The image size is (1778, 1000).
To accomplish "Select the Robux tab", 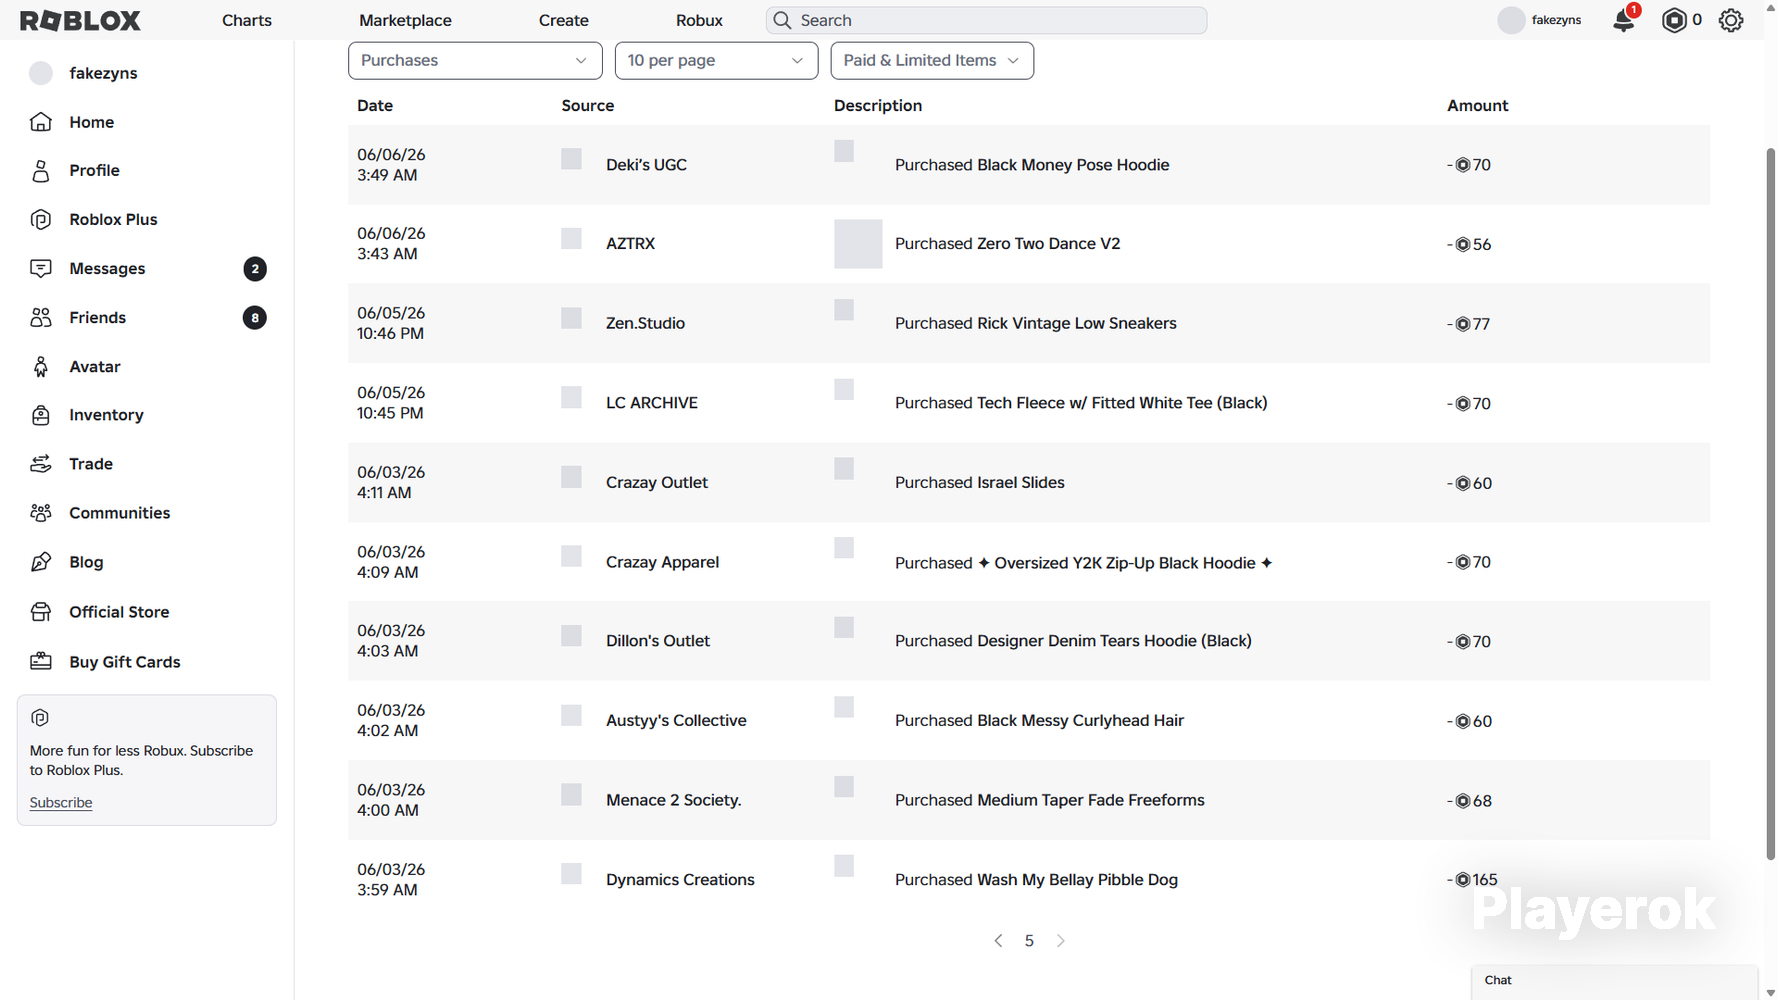I will (699, 20).
